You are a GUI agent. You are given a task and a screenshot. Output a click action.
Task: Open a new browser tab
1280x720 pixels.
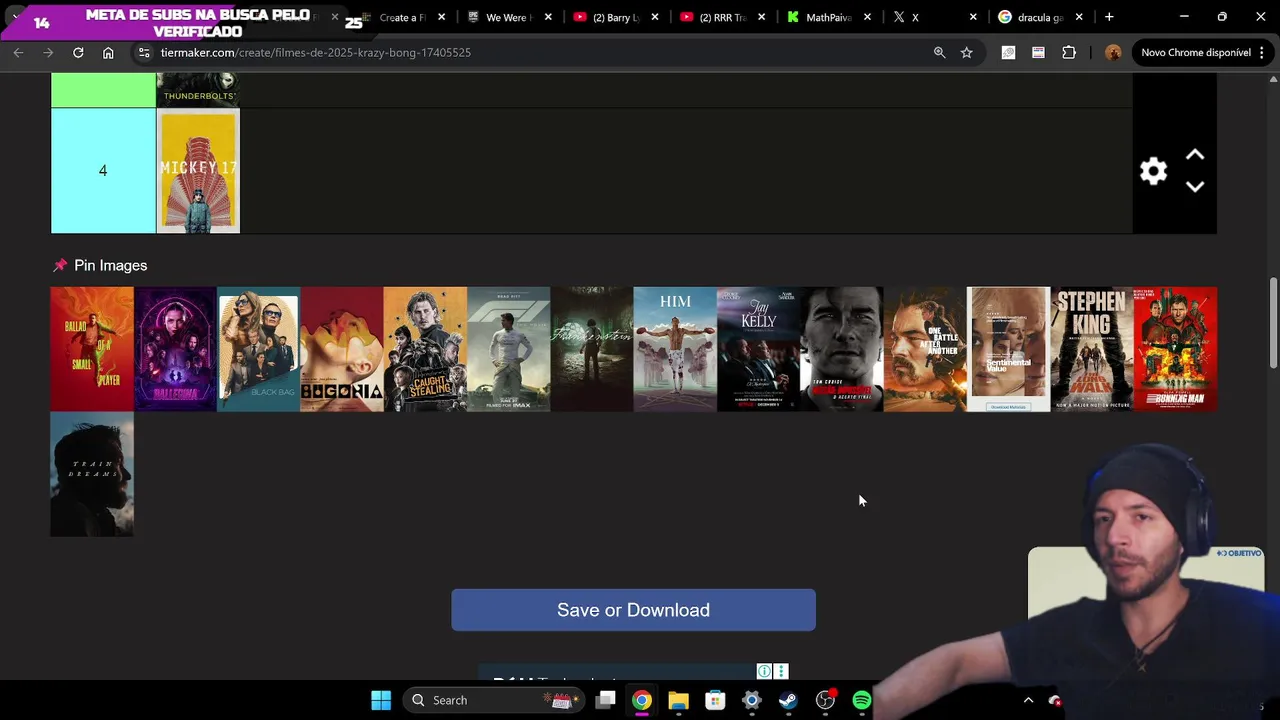coord(1109,17)
